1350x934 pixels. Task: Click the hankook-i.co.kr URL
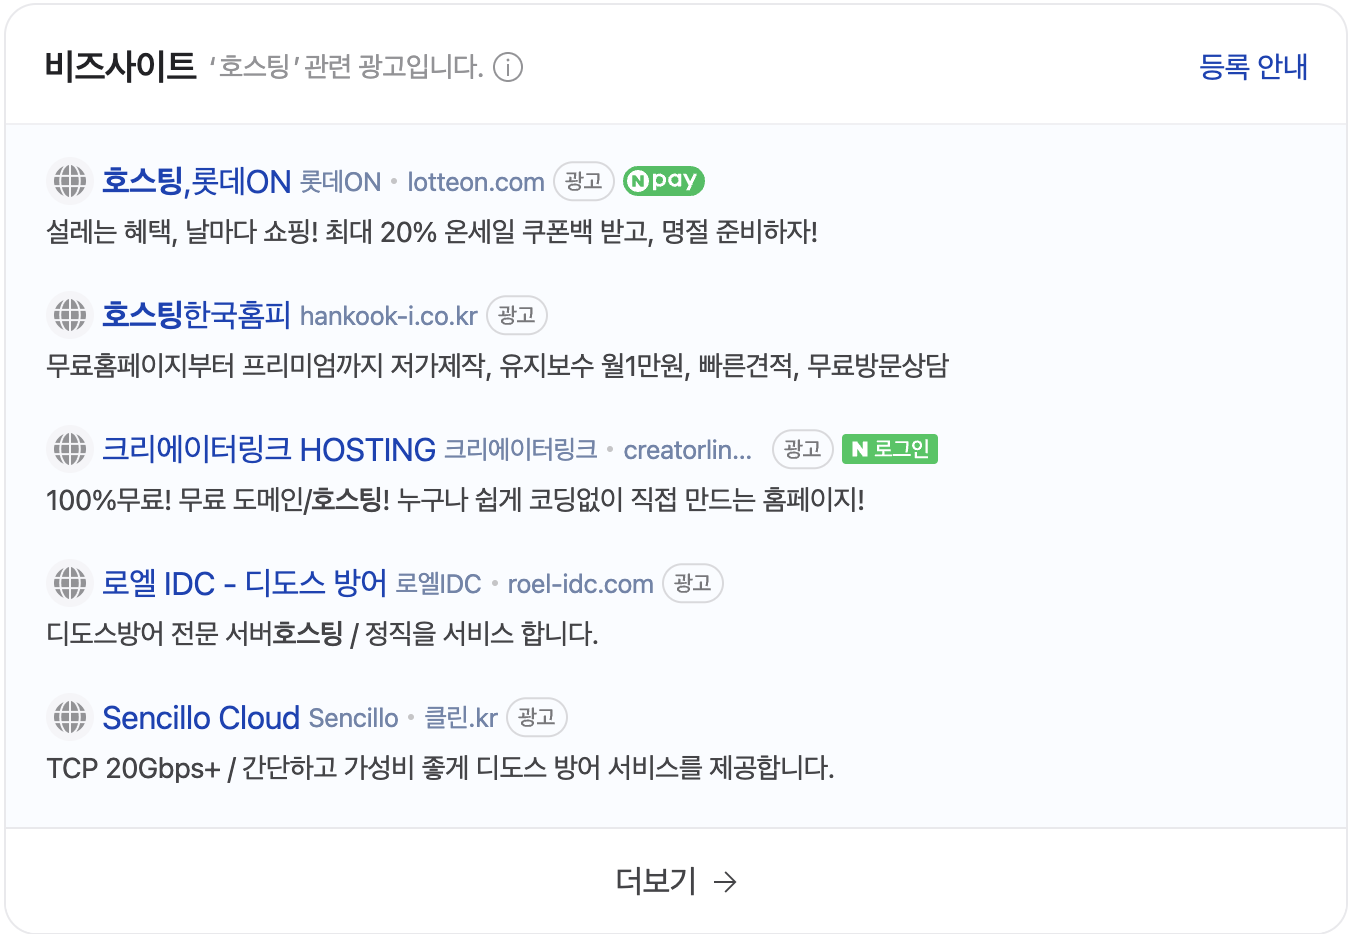(389, 316)
